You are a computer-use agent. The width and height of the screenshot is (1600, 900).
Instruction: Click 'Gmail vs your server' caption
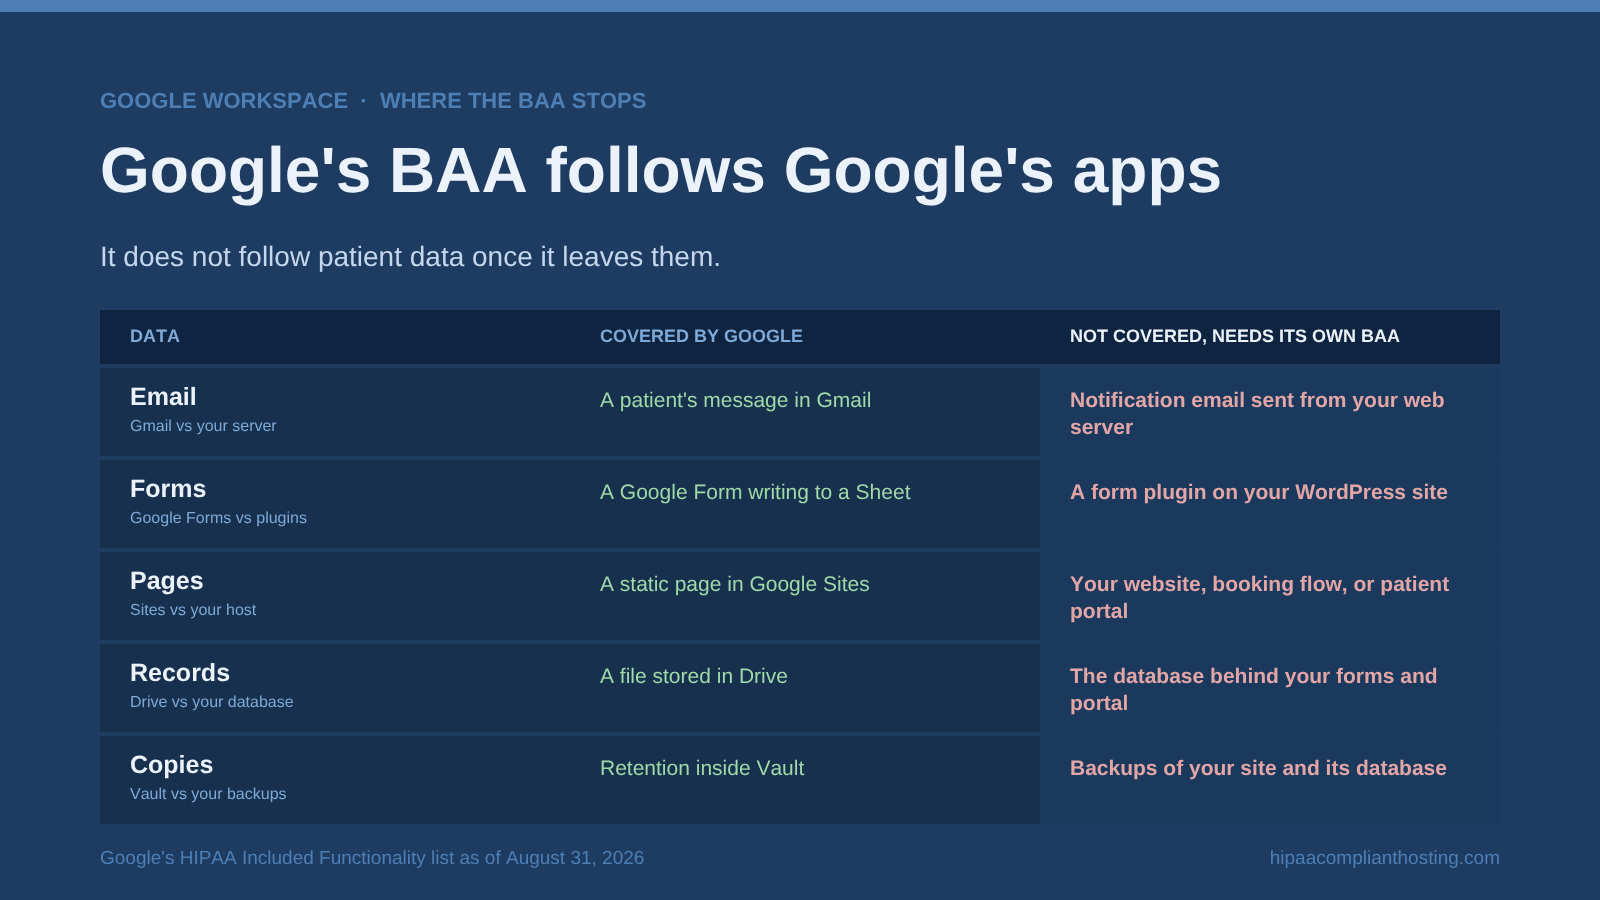pyautogui.click(x=203, y=426)
